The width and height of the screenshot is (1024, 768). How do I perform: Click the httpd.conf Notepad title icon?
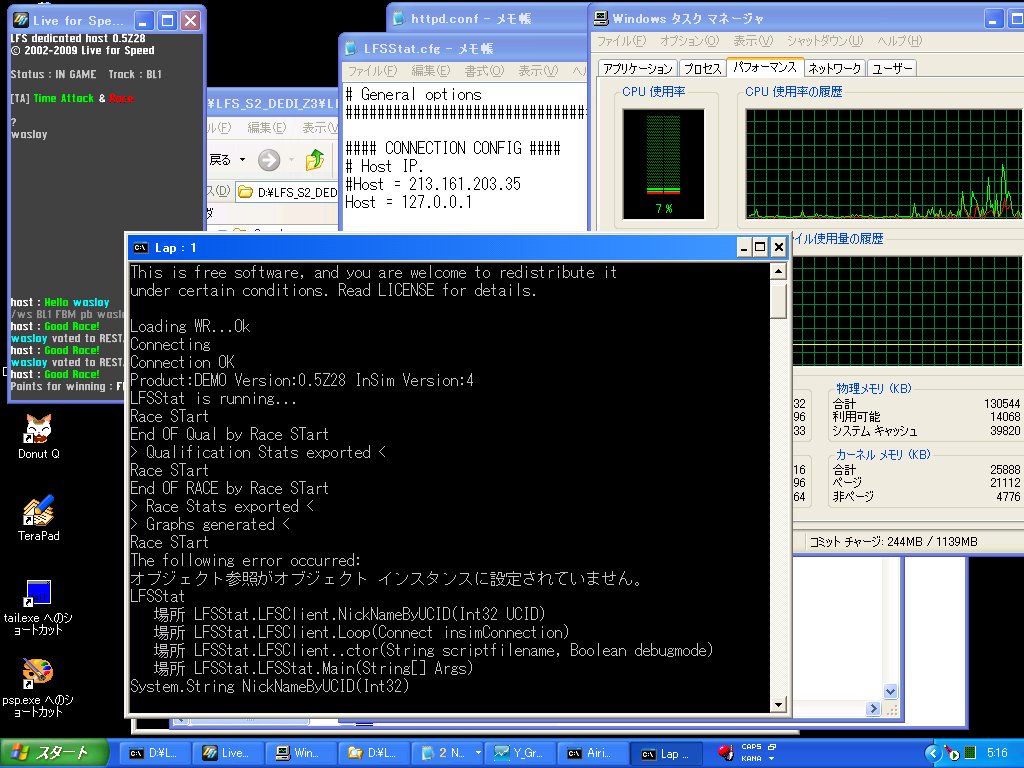(x=398, y=18)
